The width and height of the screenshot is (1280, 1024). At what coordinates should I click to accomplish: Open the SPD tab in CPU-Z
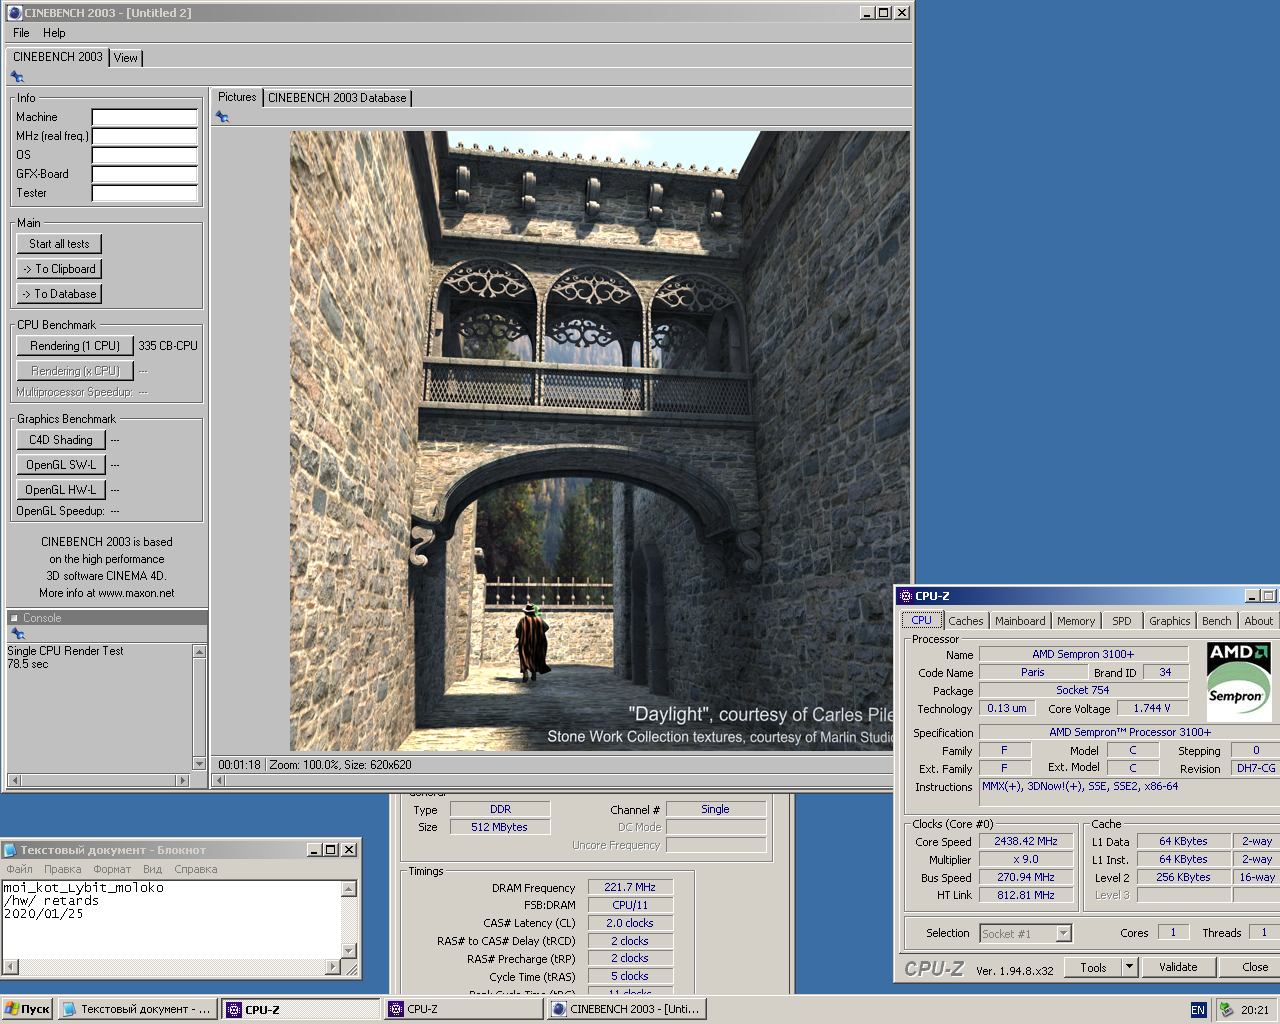(x=1122, y=621)
